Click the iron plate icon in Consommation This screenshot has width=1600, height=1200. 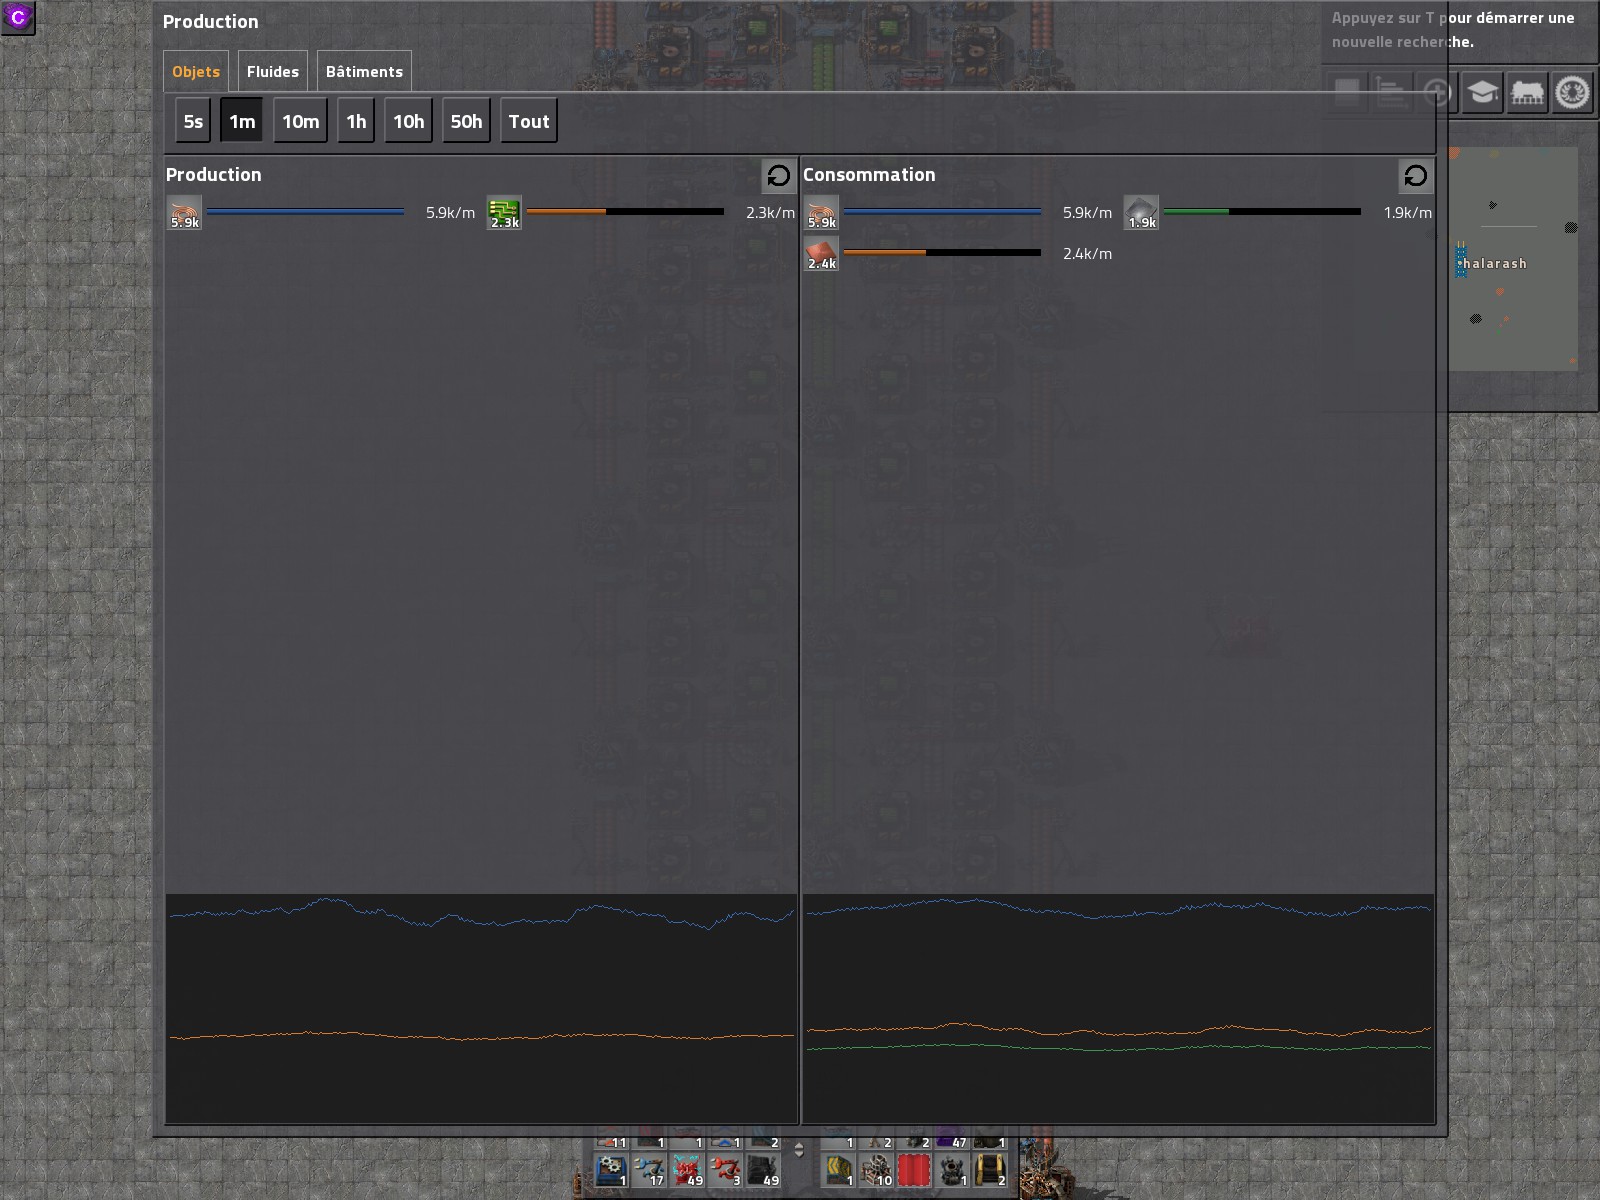coord(1141,213)
